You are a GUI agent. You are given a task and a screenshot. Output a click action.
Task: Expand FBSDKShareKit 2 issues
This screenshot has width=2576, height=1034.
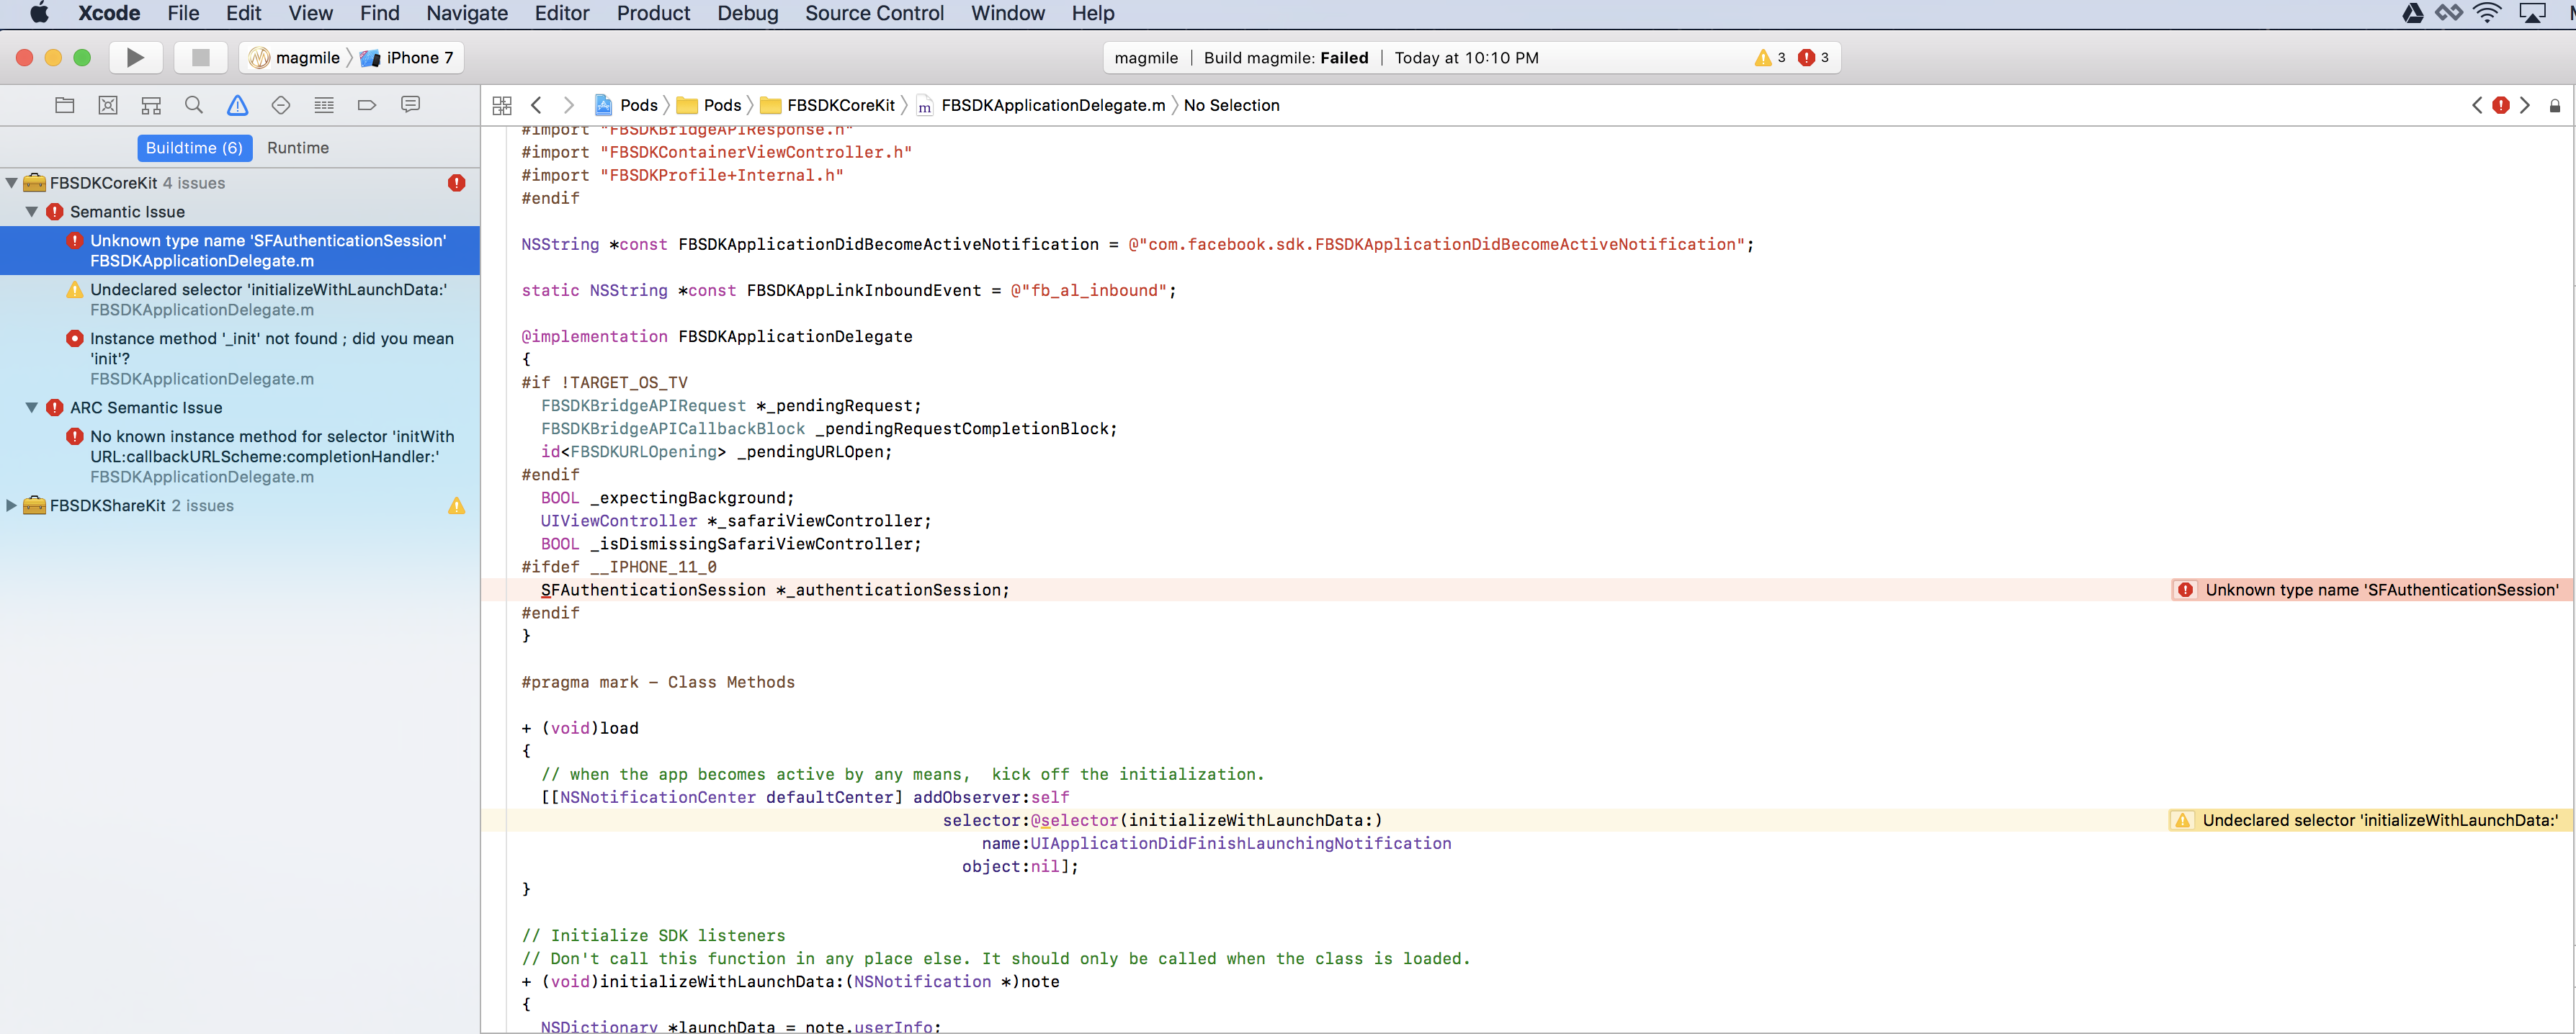(x=11, y=505)
